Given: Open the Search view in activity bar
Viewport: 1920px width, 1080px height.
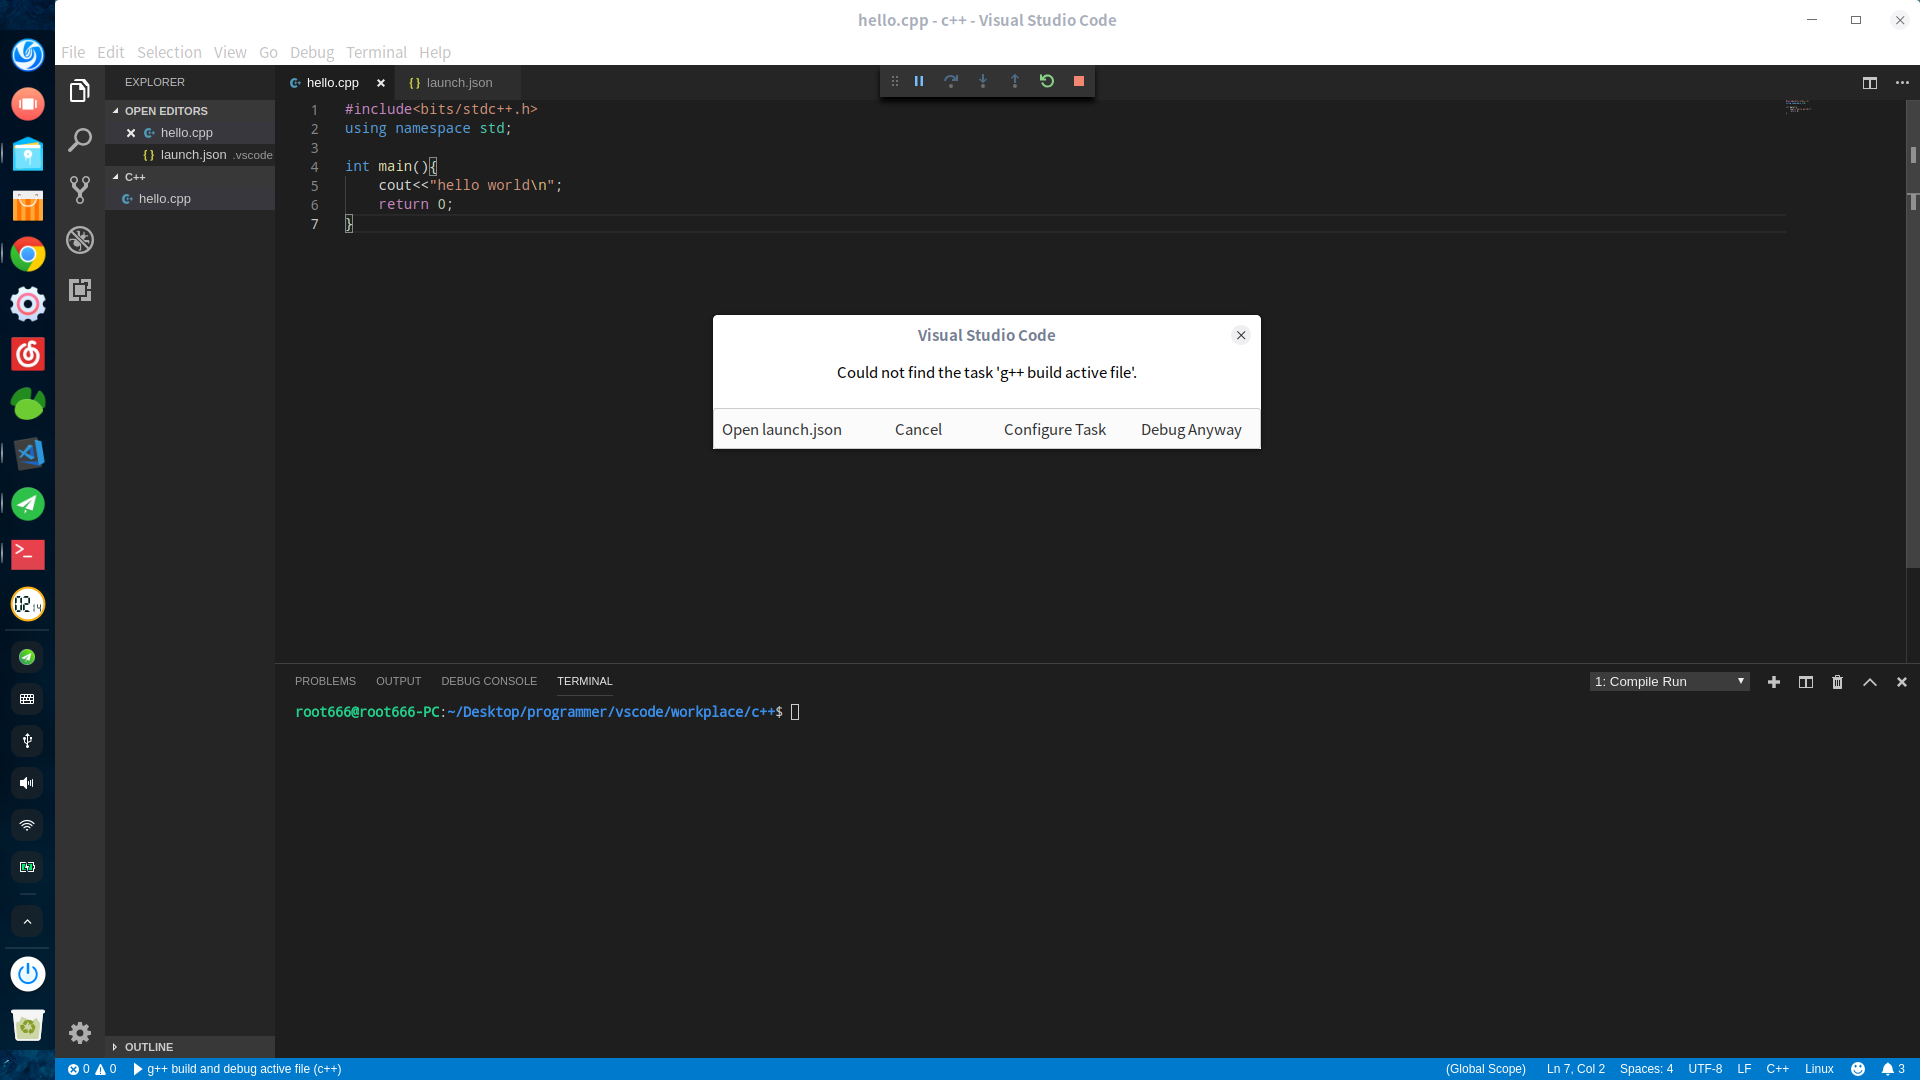Looking at the screenshot, I should [x=80, y=140].
